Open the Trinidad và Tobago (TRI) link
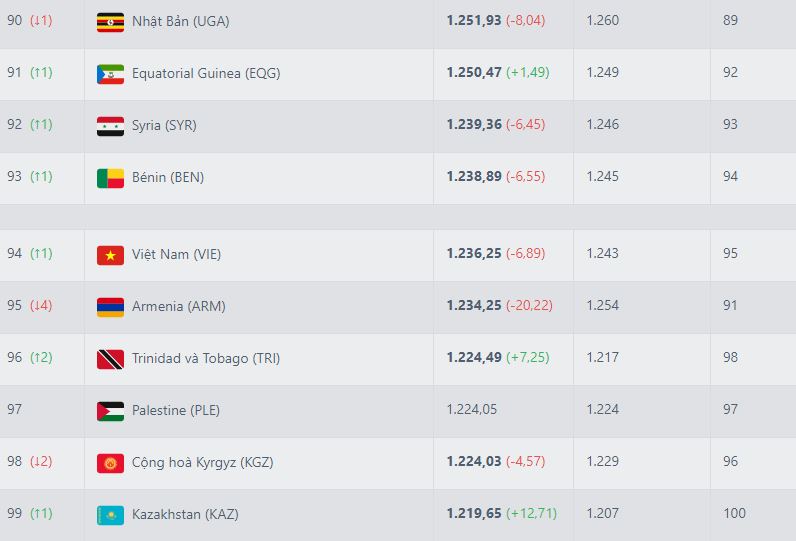 [x=206, y=358]
